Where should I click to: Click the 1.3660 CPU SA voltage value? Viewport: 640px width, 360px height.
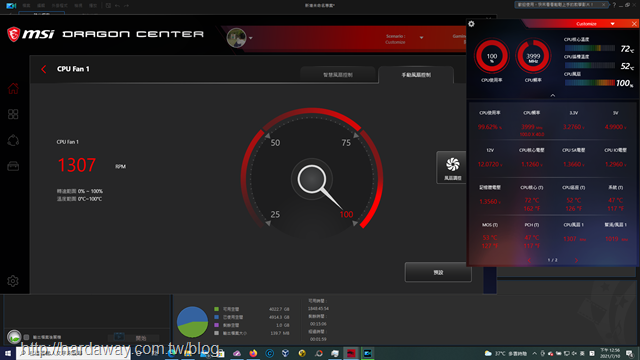(x=573, y=164)
